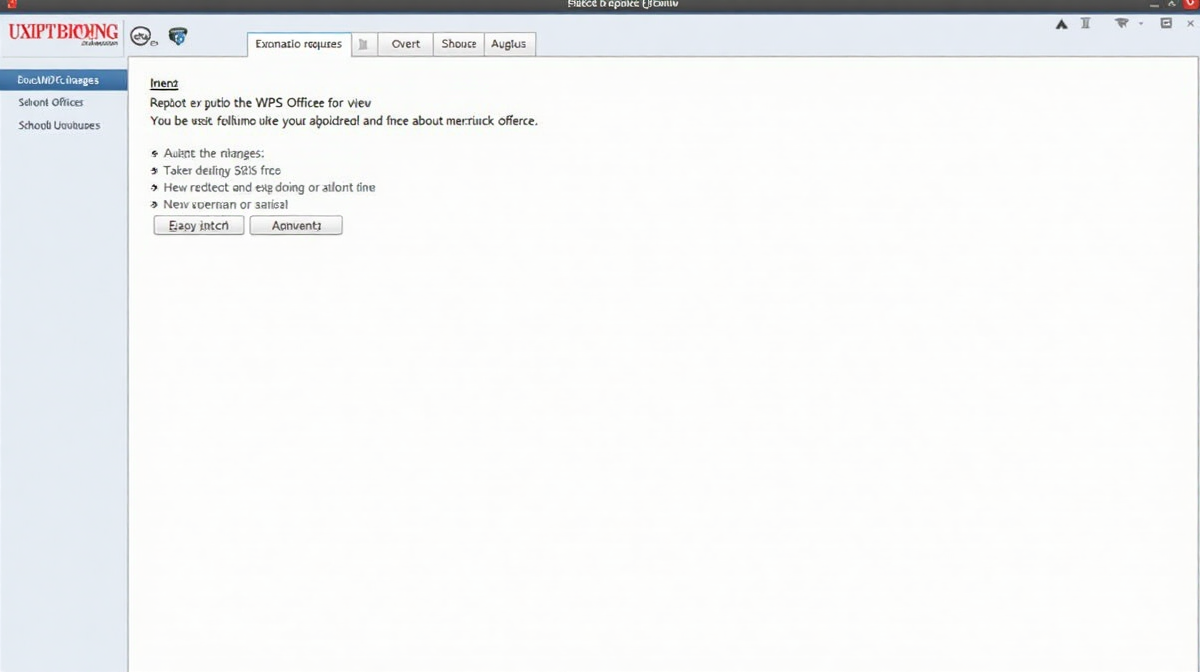
Task: Expand the "Aulent the nlanges" bullet item
Action: pyautogui.click(x=154, y=154)
